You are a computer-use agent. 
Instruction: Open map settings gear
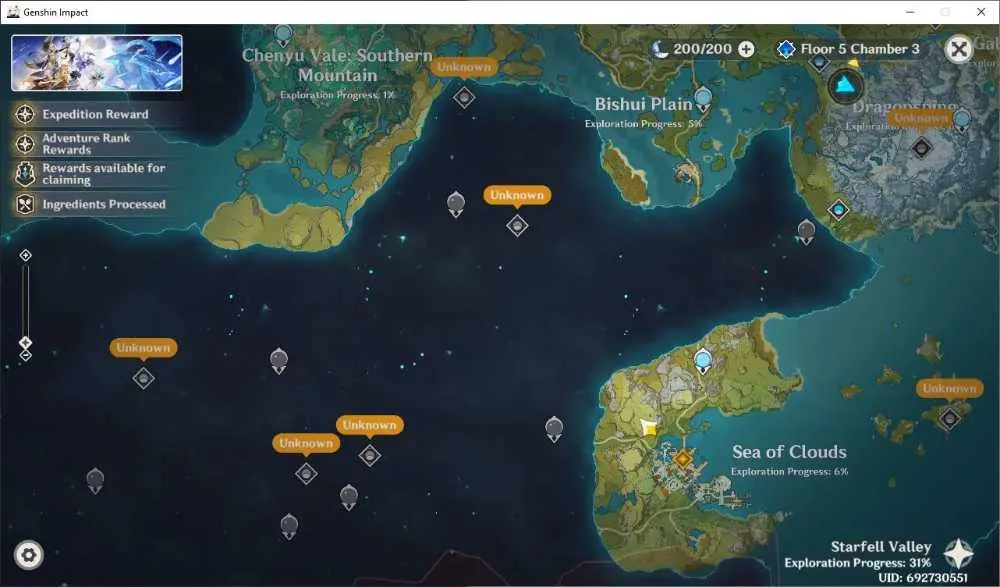(x=29, y=554)
